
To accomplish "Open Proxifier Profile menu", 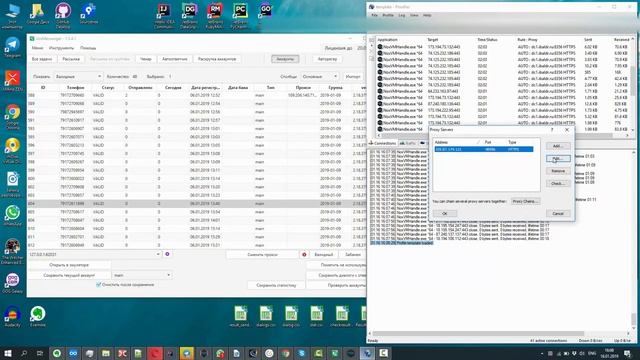I will click(x=388, y=16).
